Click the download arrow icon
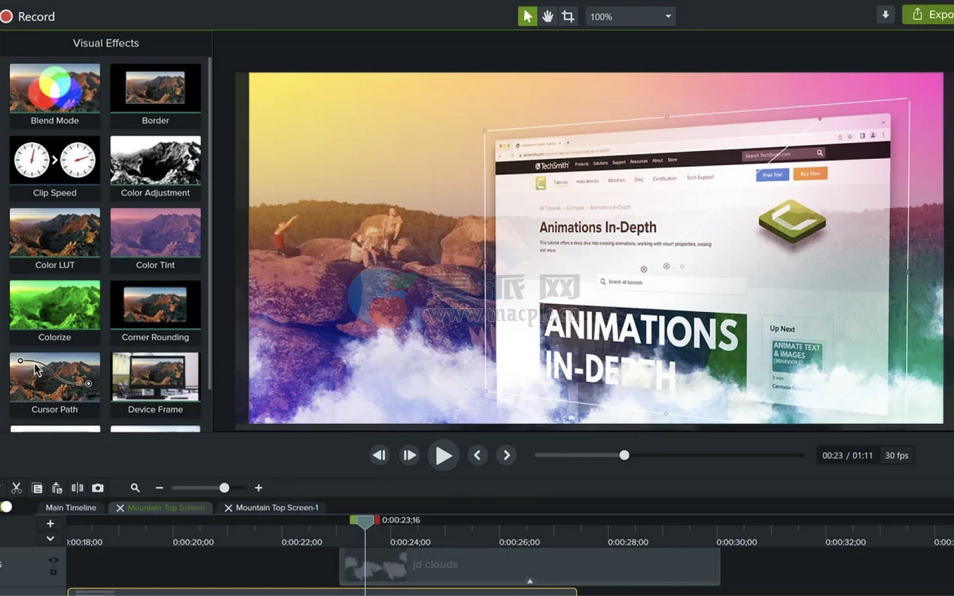The height and width of the screenshot is (596, 954). point(885,15)
